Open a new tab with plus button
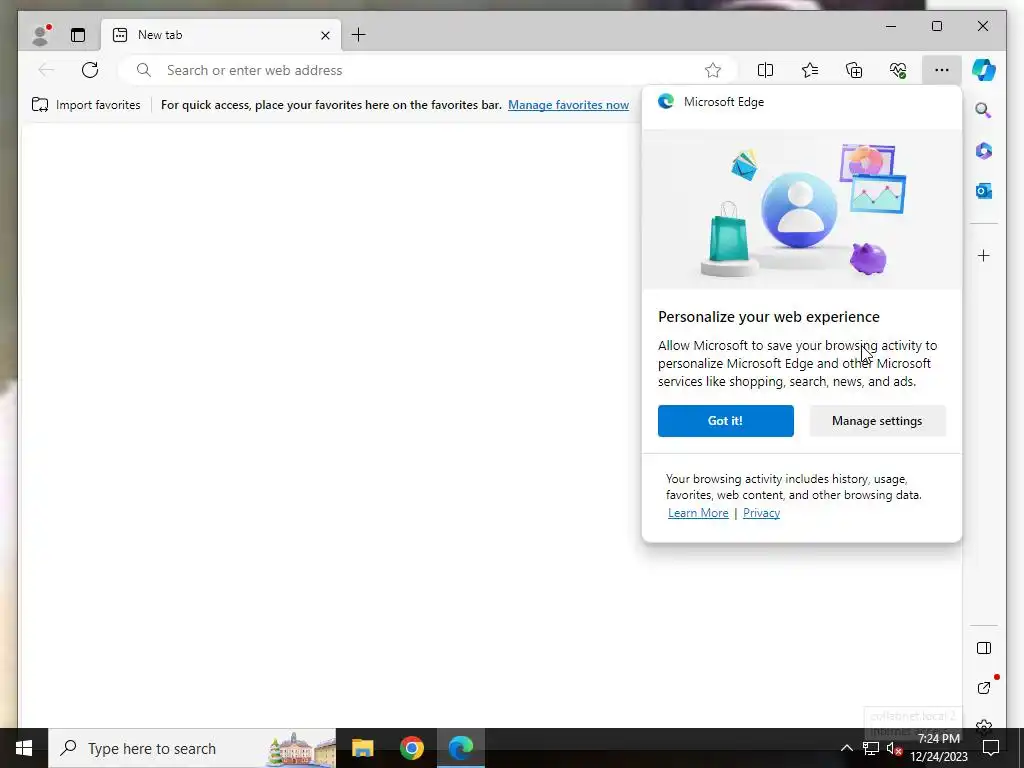The width and height of the screenshot is (1024, 768). (x=359, y=35)
